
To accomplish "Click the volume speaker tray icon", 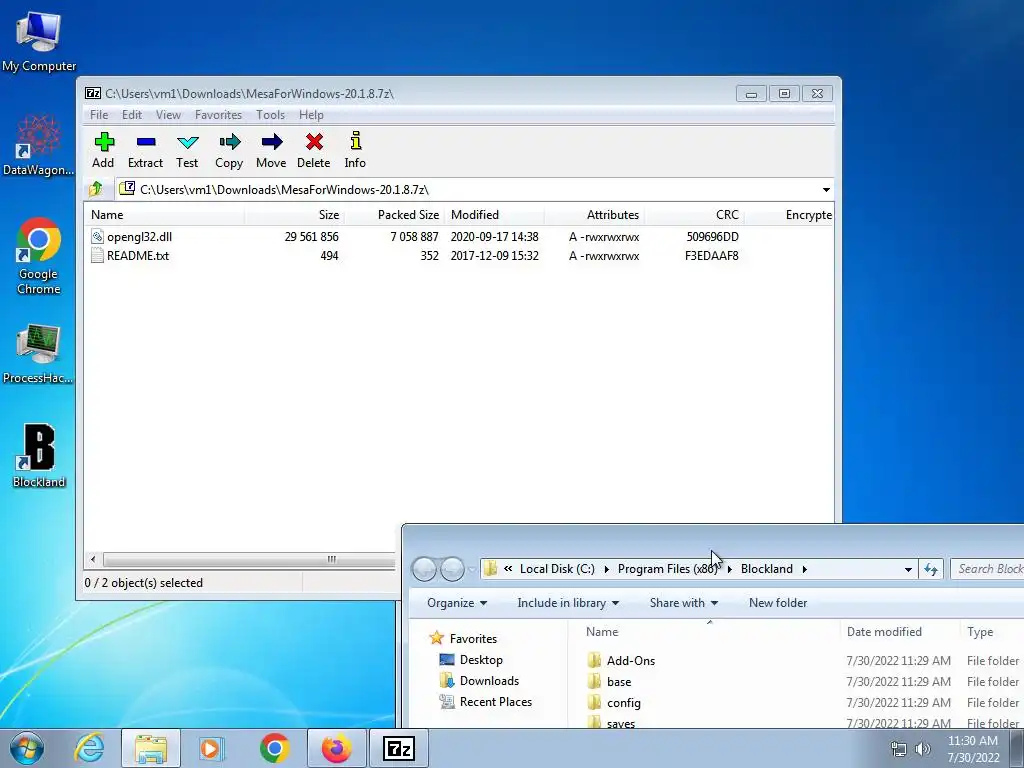I will 923,749.
